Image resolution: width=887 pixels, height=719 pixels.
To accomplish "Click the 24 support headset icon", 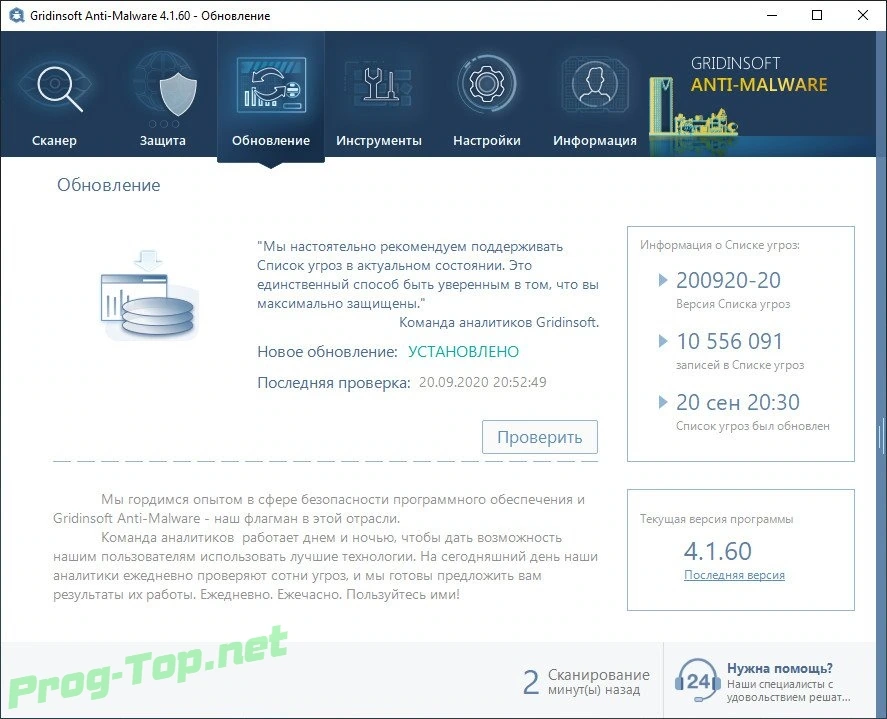I will (697, 680).
